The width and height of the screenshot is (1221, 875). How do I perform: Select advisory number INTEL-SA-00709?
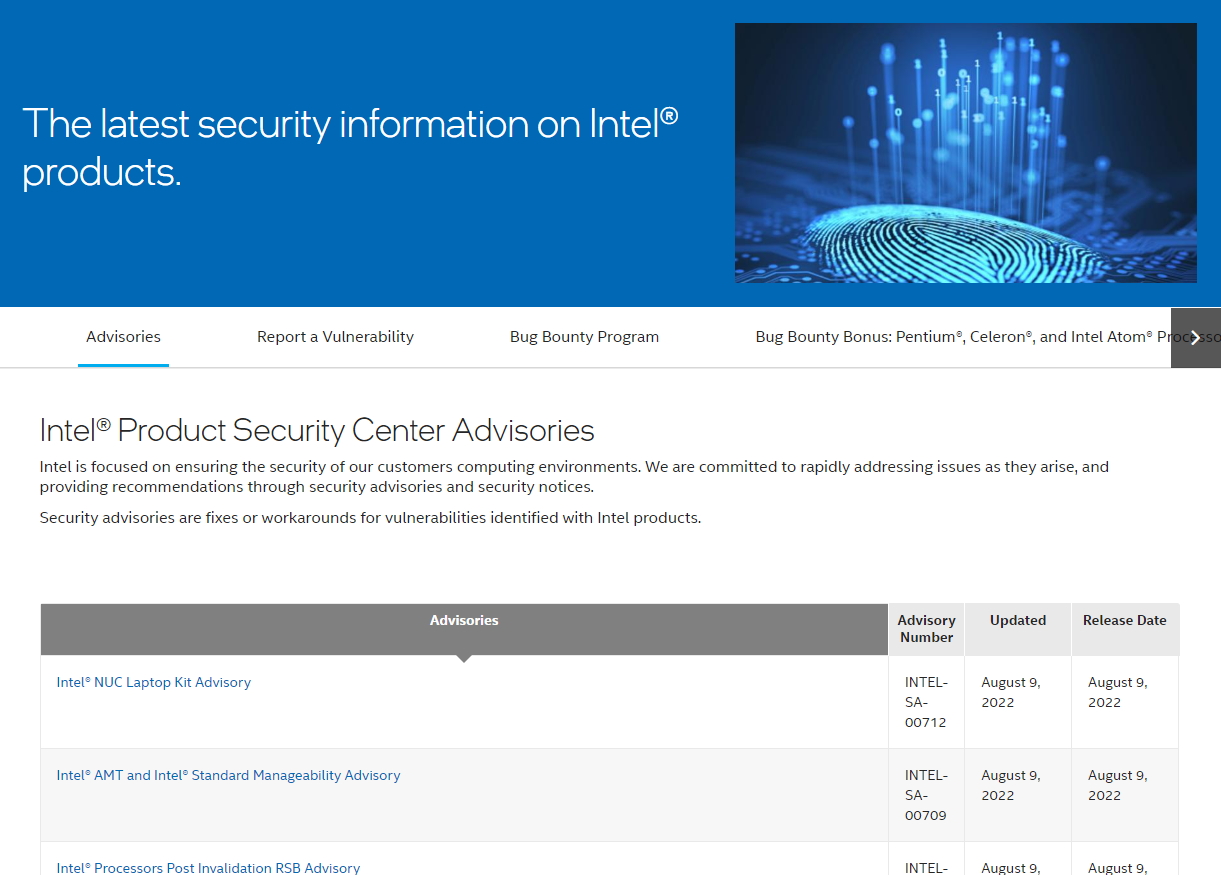click(x=925, y=795)
